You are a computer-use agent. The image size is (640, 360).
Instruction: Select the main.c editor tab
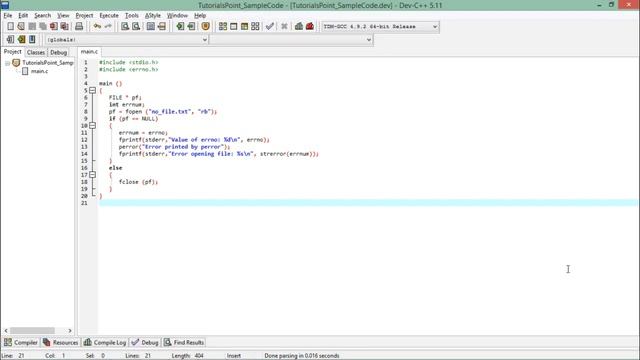pos(89,52)
